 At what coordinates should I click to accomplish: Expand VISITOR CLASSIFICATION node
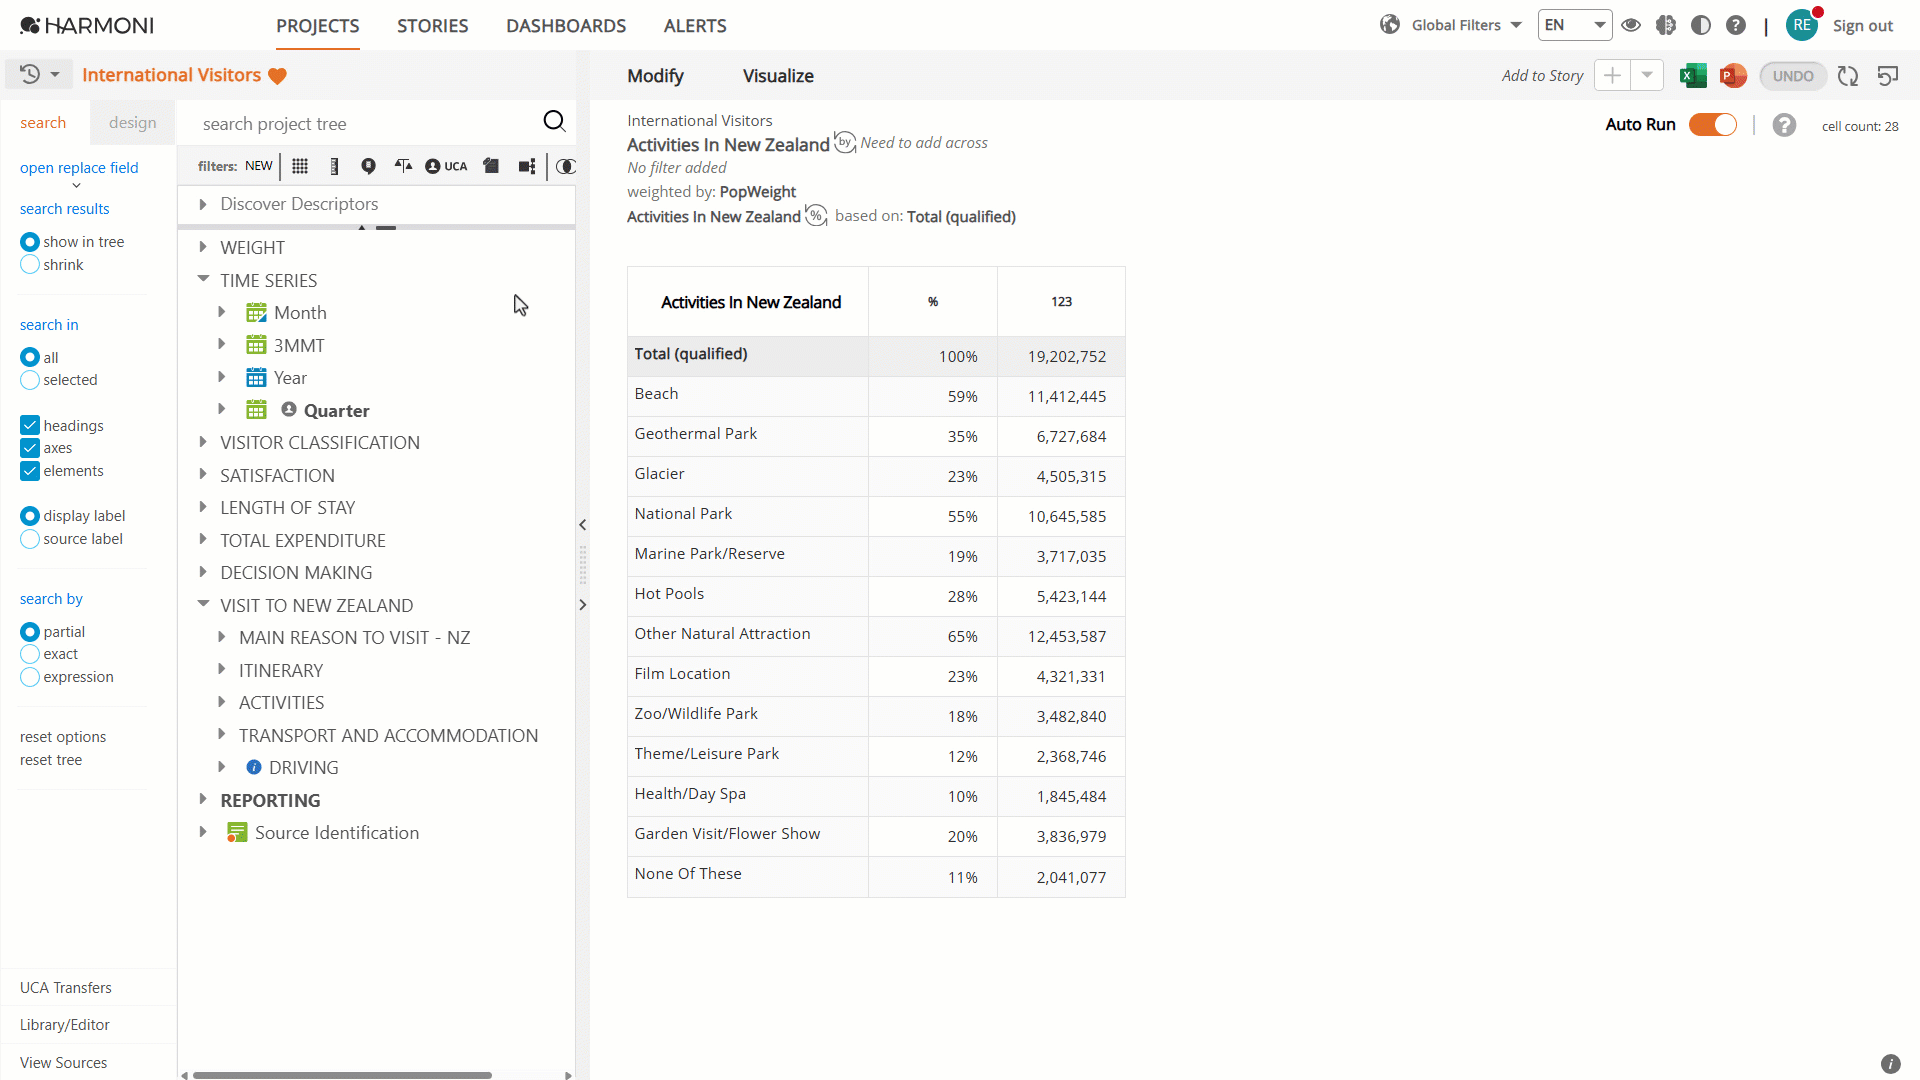point(203,442)
